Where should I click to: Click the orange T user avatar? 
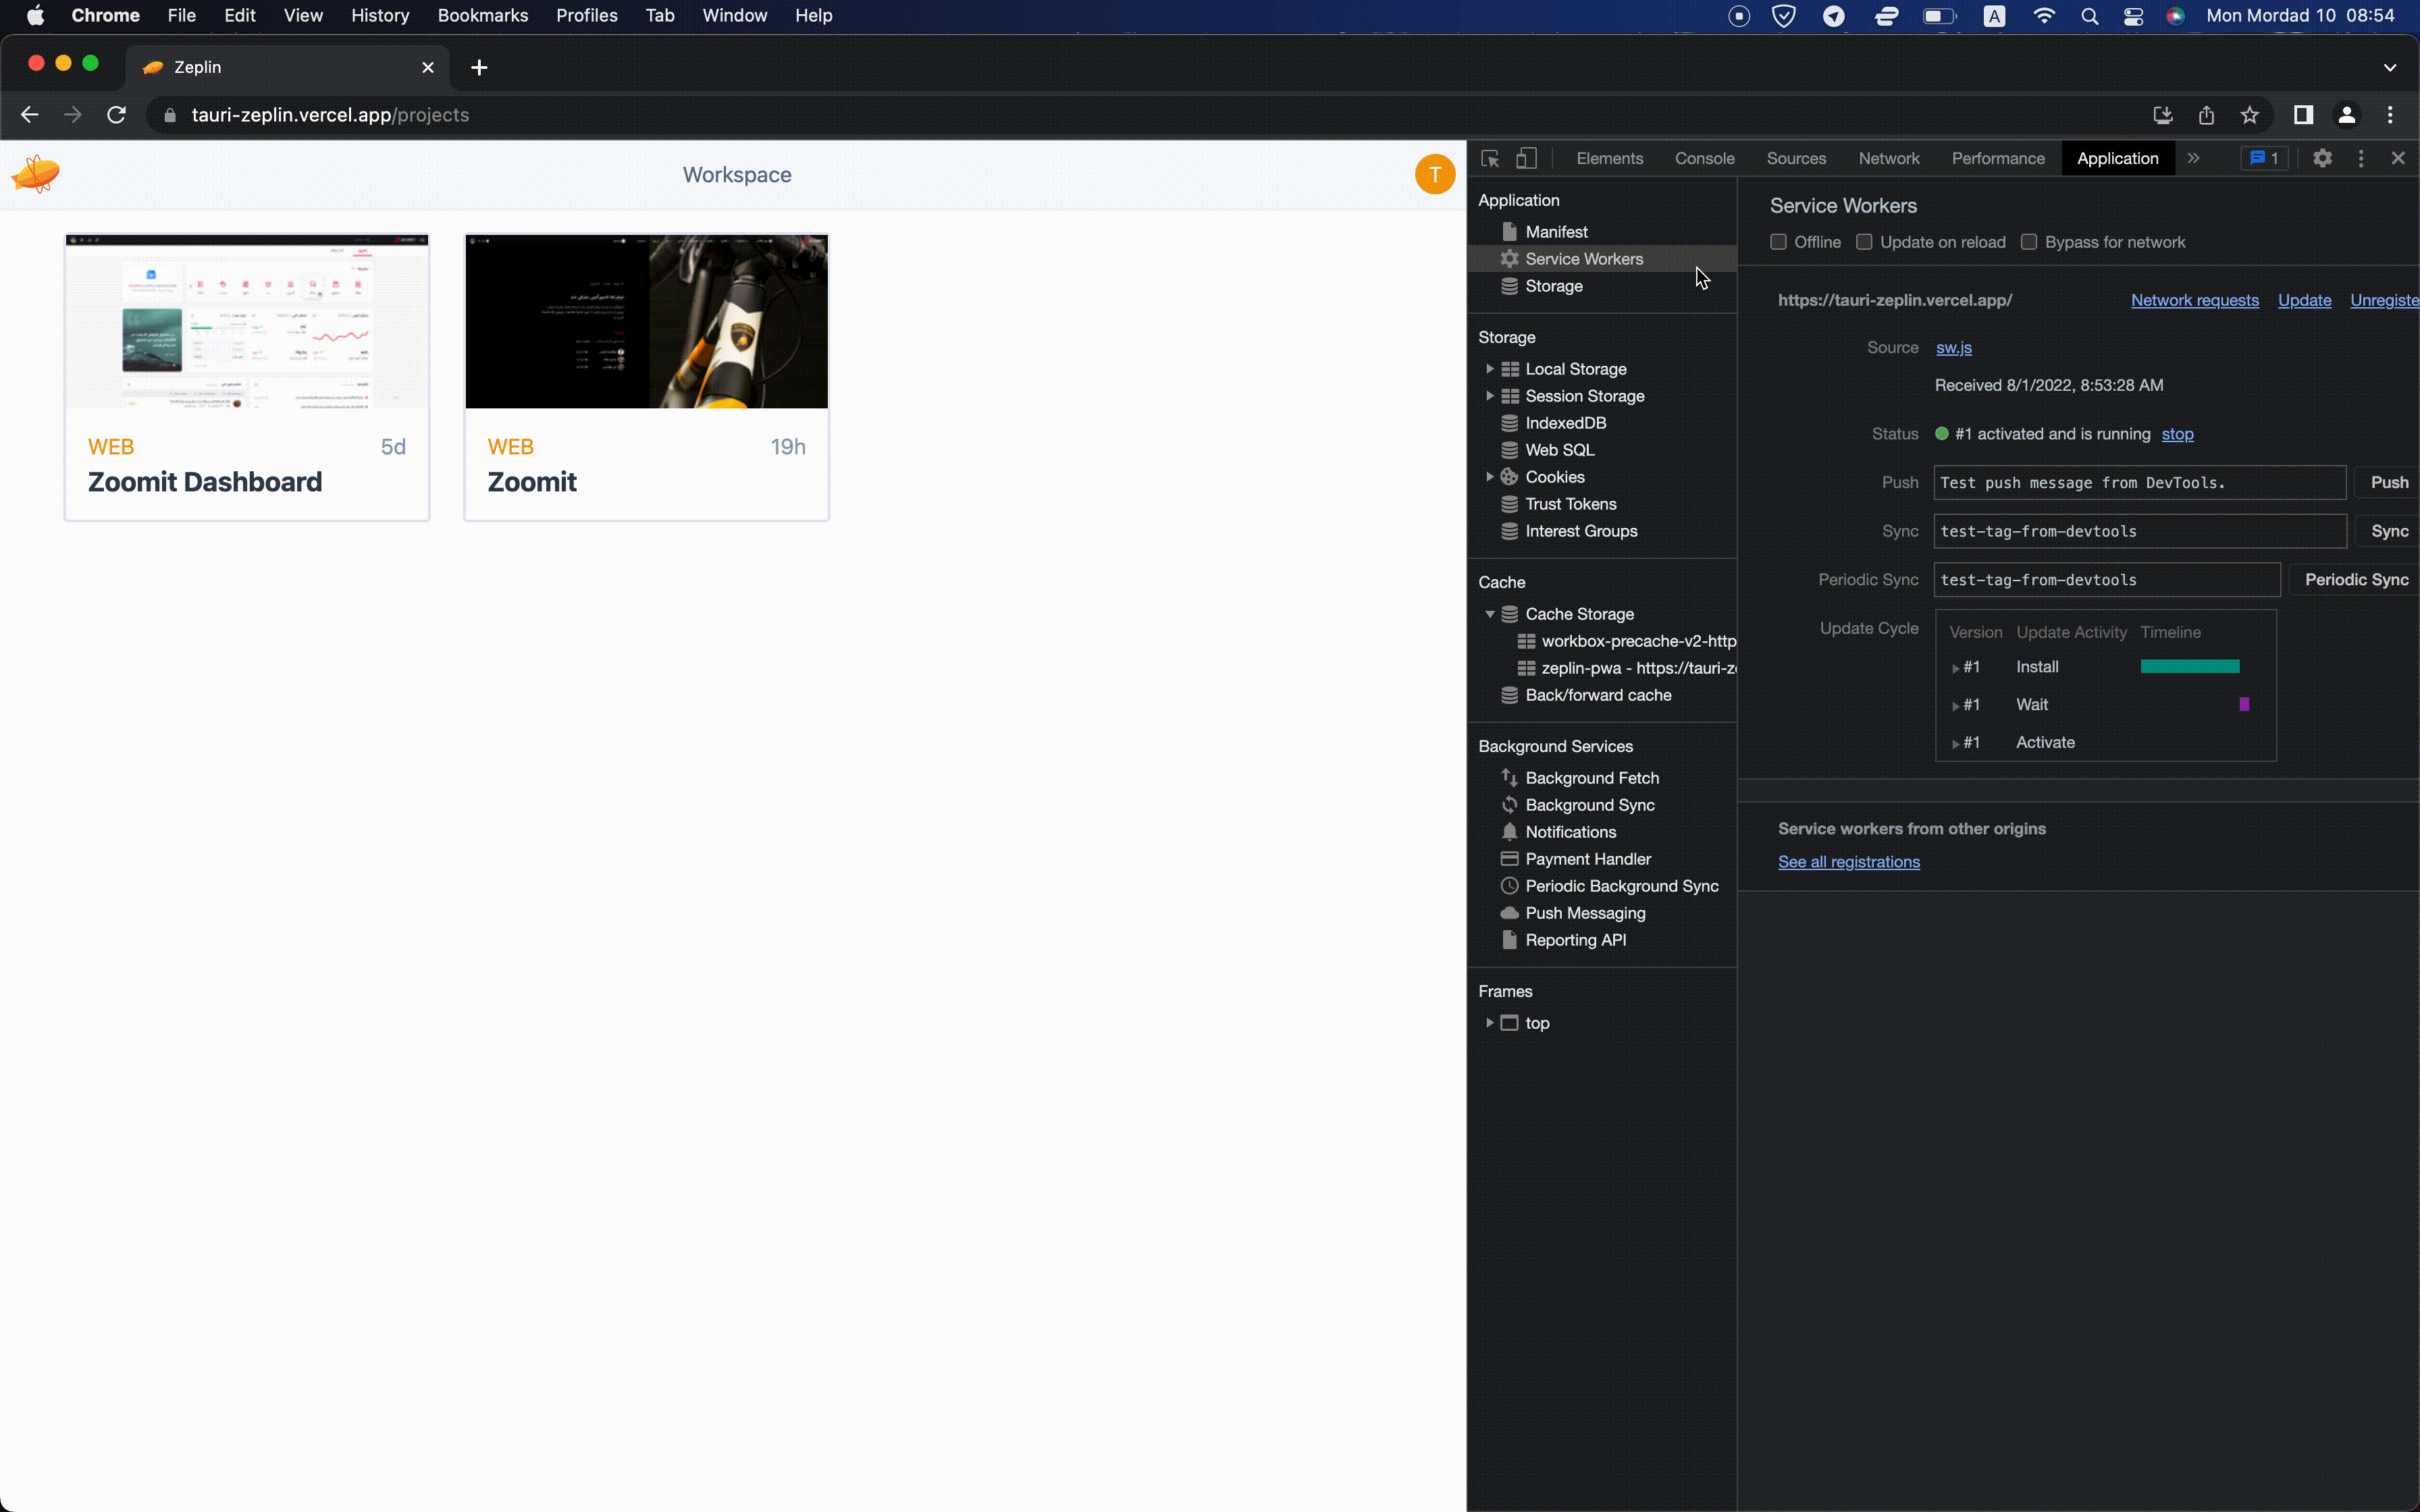point(1434,174)
